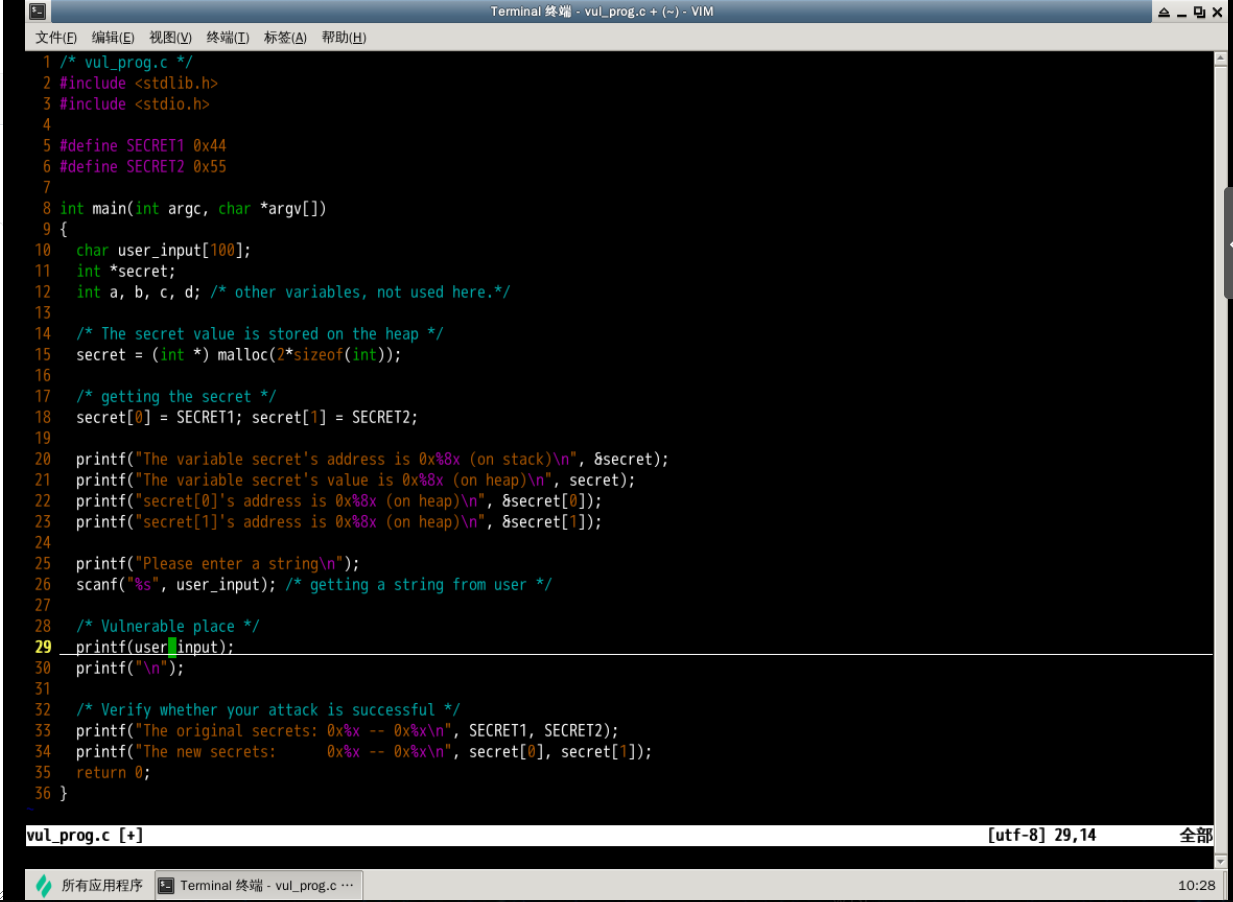
Task: Close the Terminal VIM window
Action: coord(1217,13)
